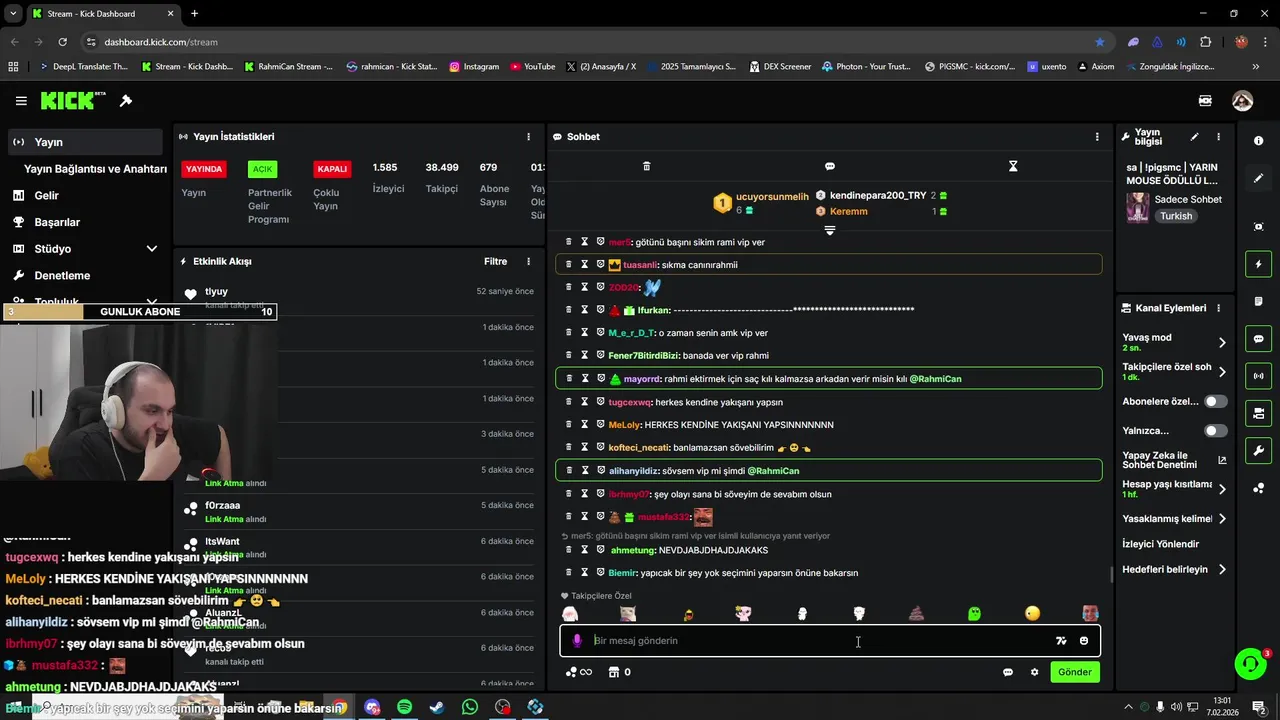Click the browser address bar
Viewport: 1280px width, 720px height.
(590, 42)
